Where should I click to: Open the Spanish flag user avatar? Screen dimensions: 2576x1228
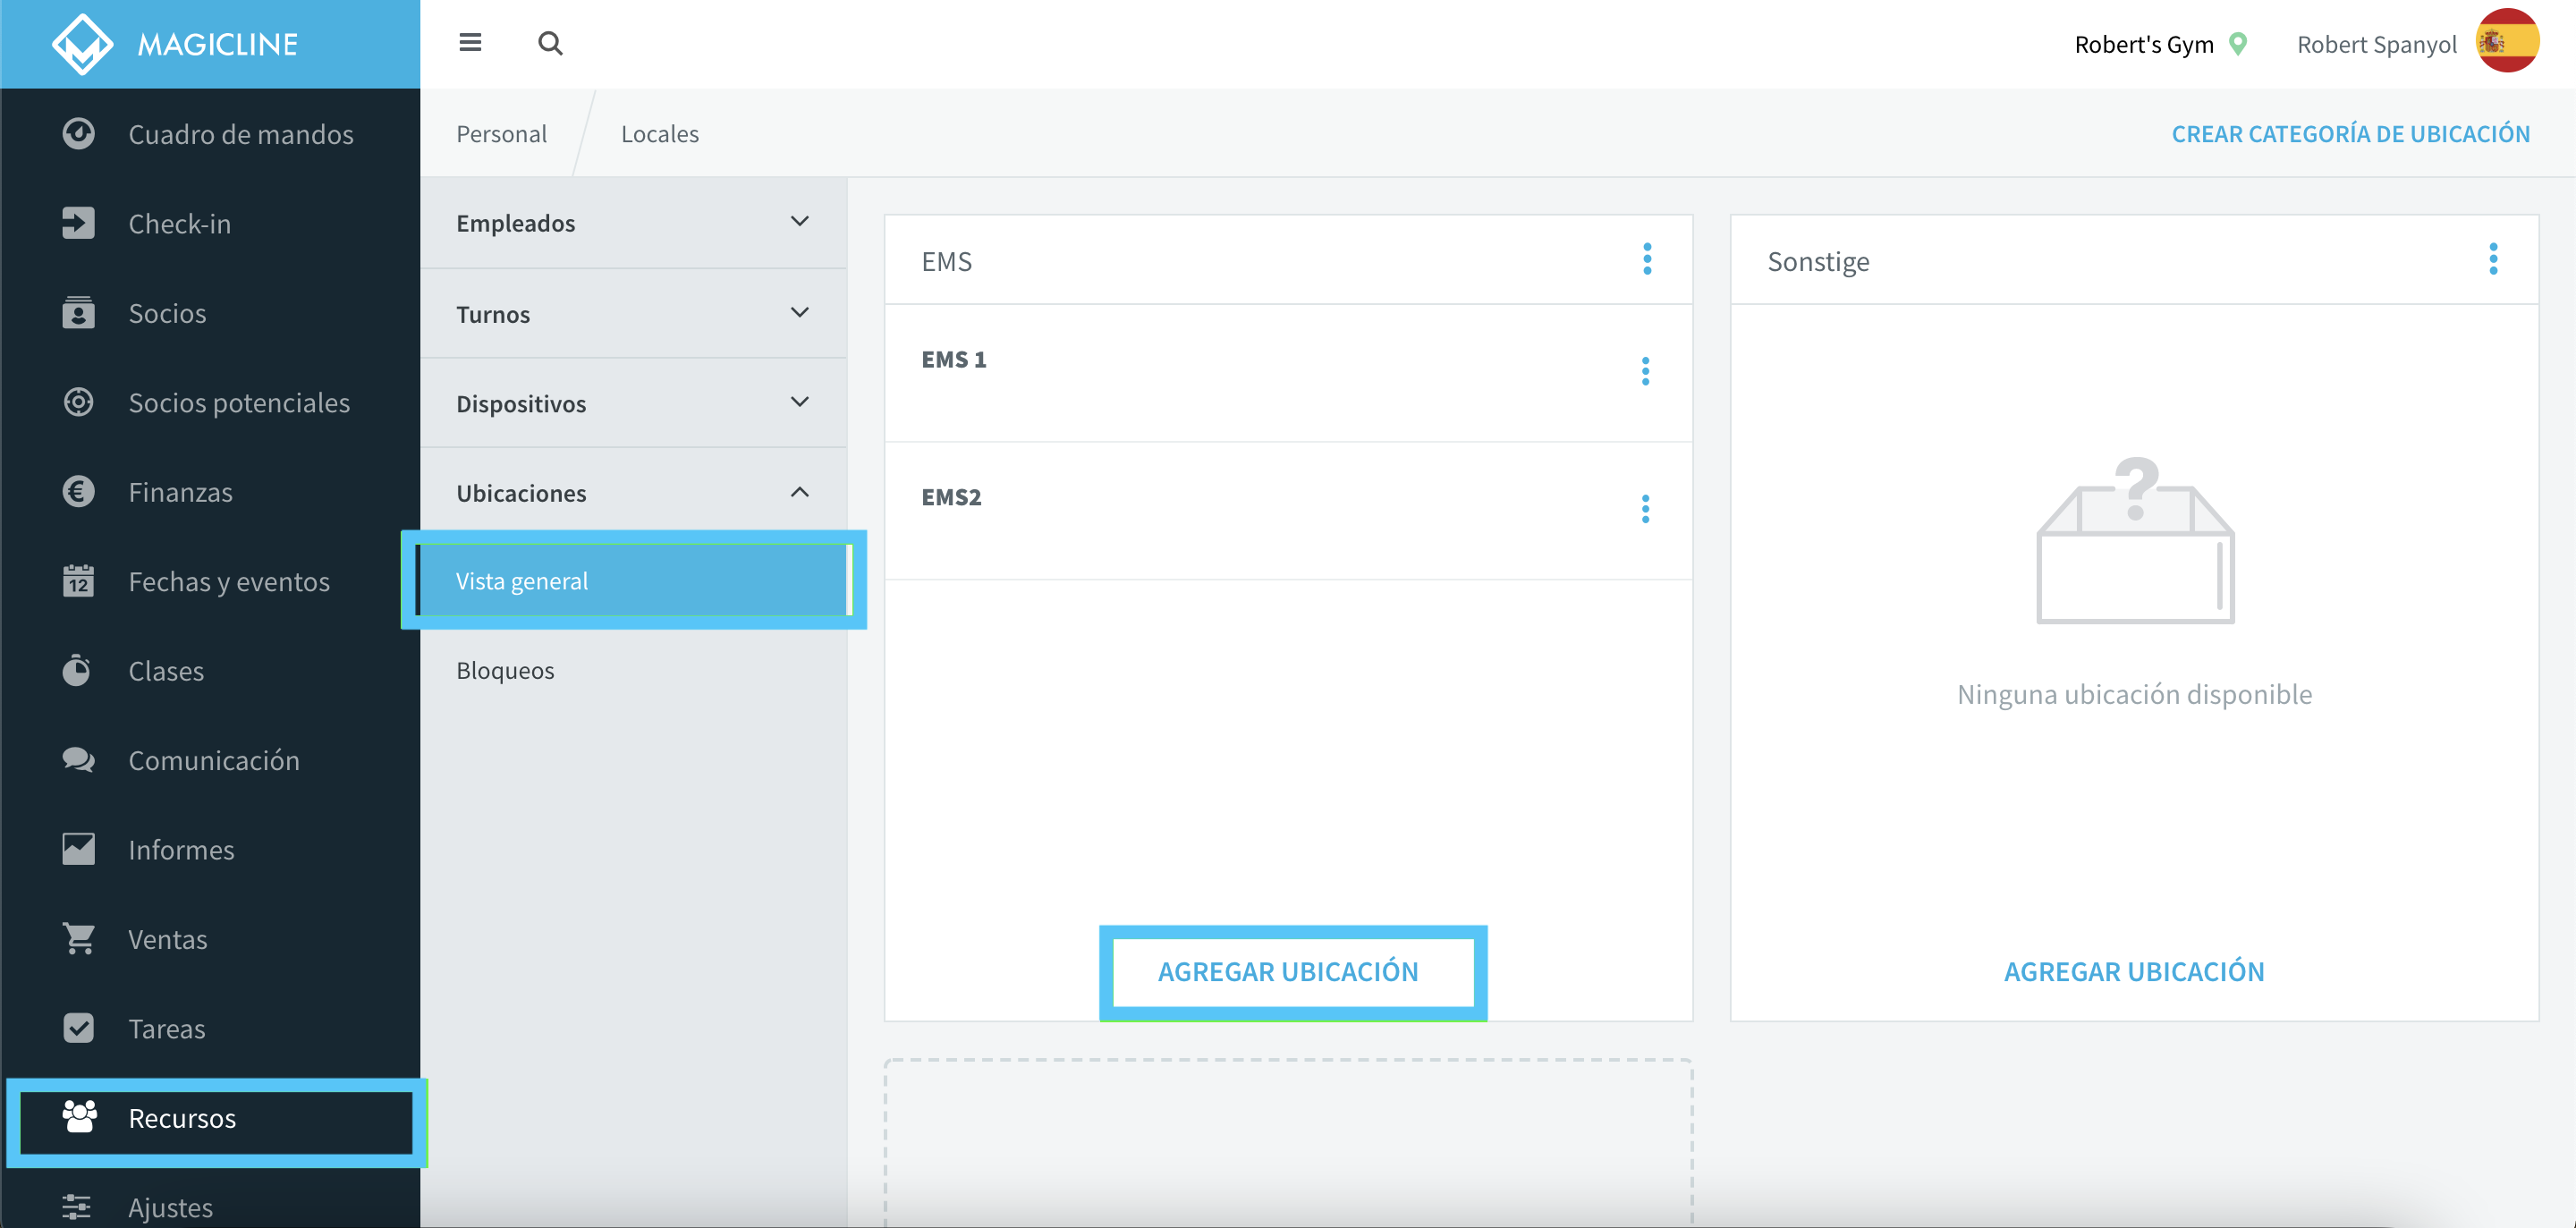click(2507, 41)
